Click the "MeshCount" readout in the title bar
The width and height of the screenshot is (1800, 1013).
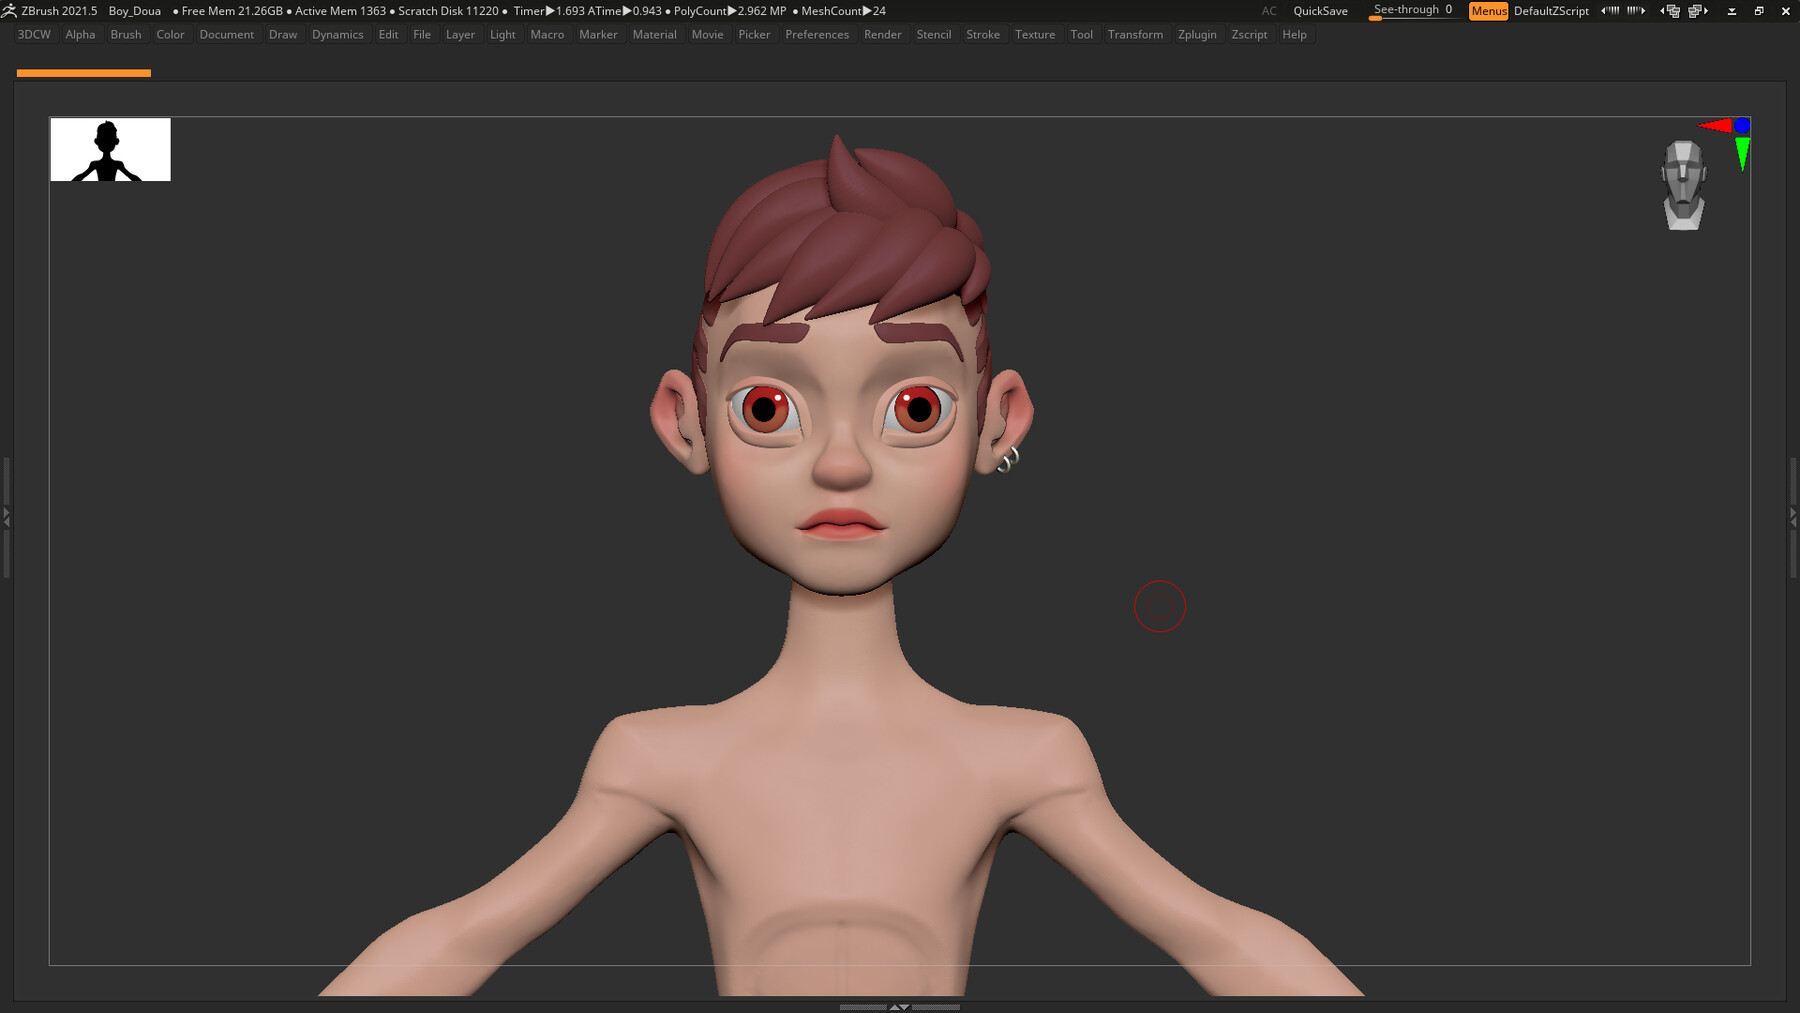pyautogui.click(x=844, y=11)
